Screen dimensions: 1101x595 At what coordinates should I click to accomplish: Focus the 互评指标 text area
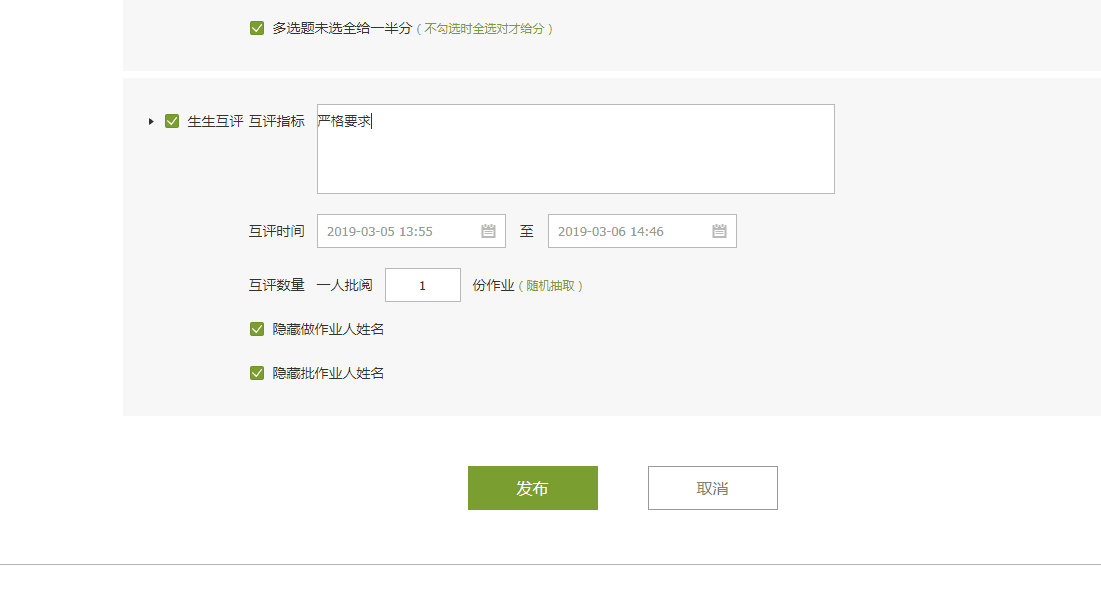(575, 149)
